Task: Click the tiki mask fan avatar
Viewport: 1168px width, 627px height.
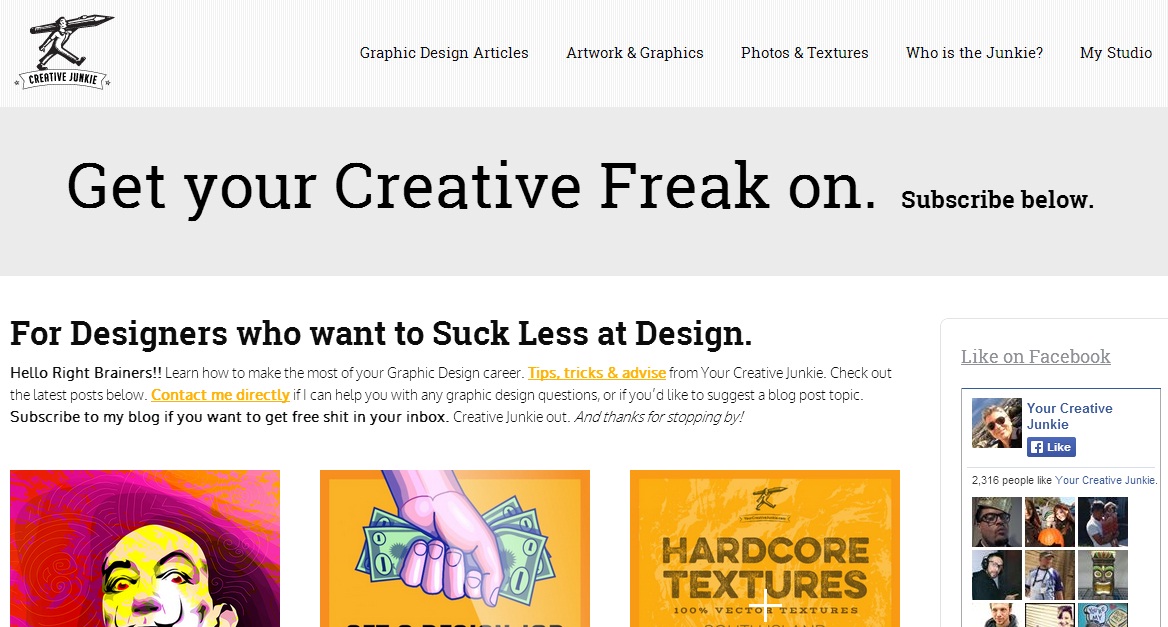Action: [1102, 575]
